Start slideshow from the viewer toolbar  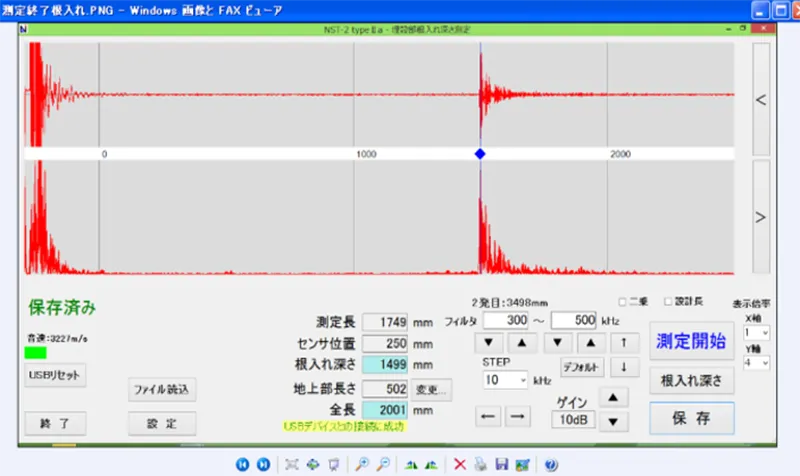(329, 464)
